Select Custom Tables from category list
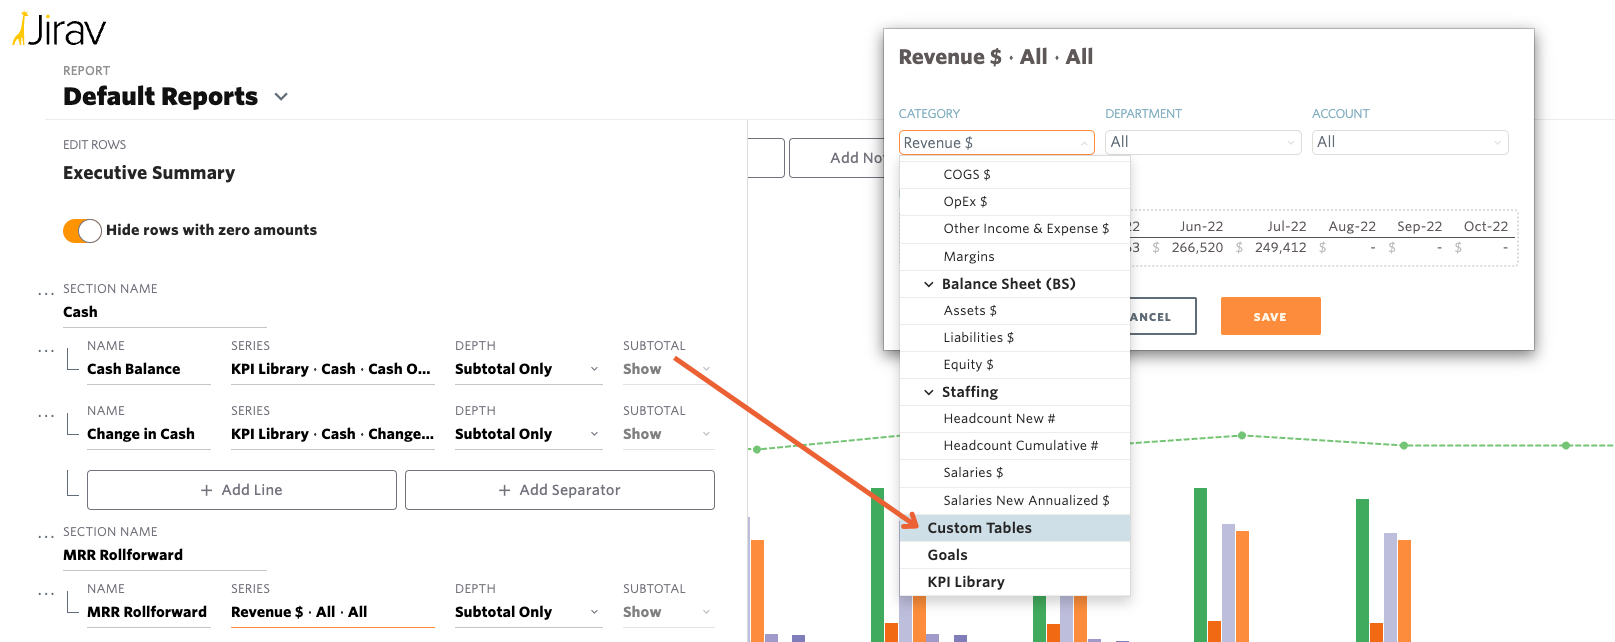This screenshot has width=1615, height=642. tap(979, 528)
